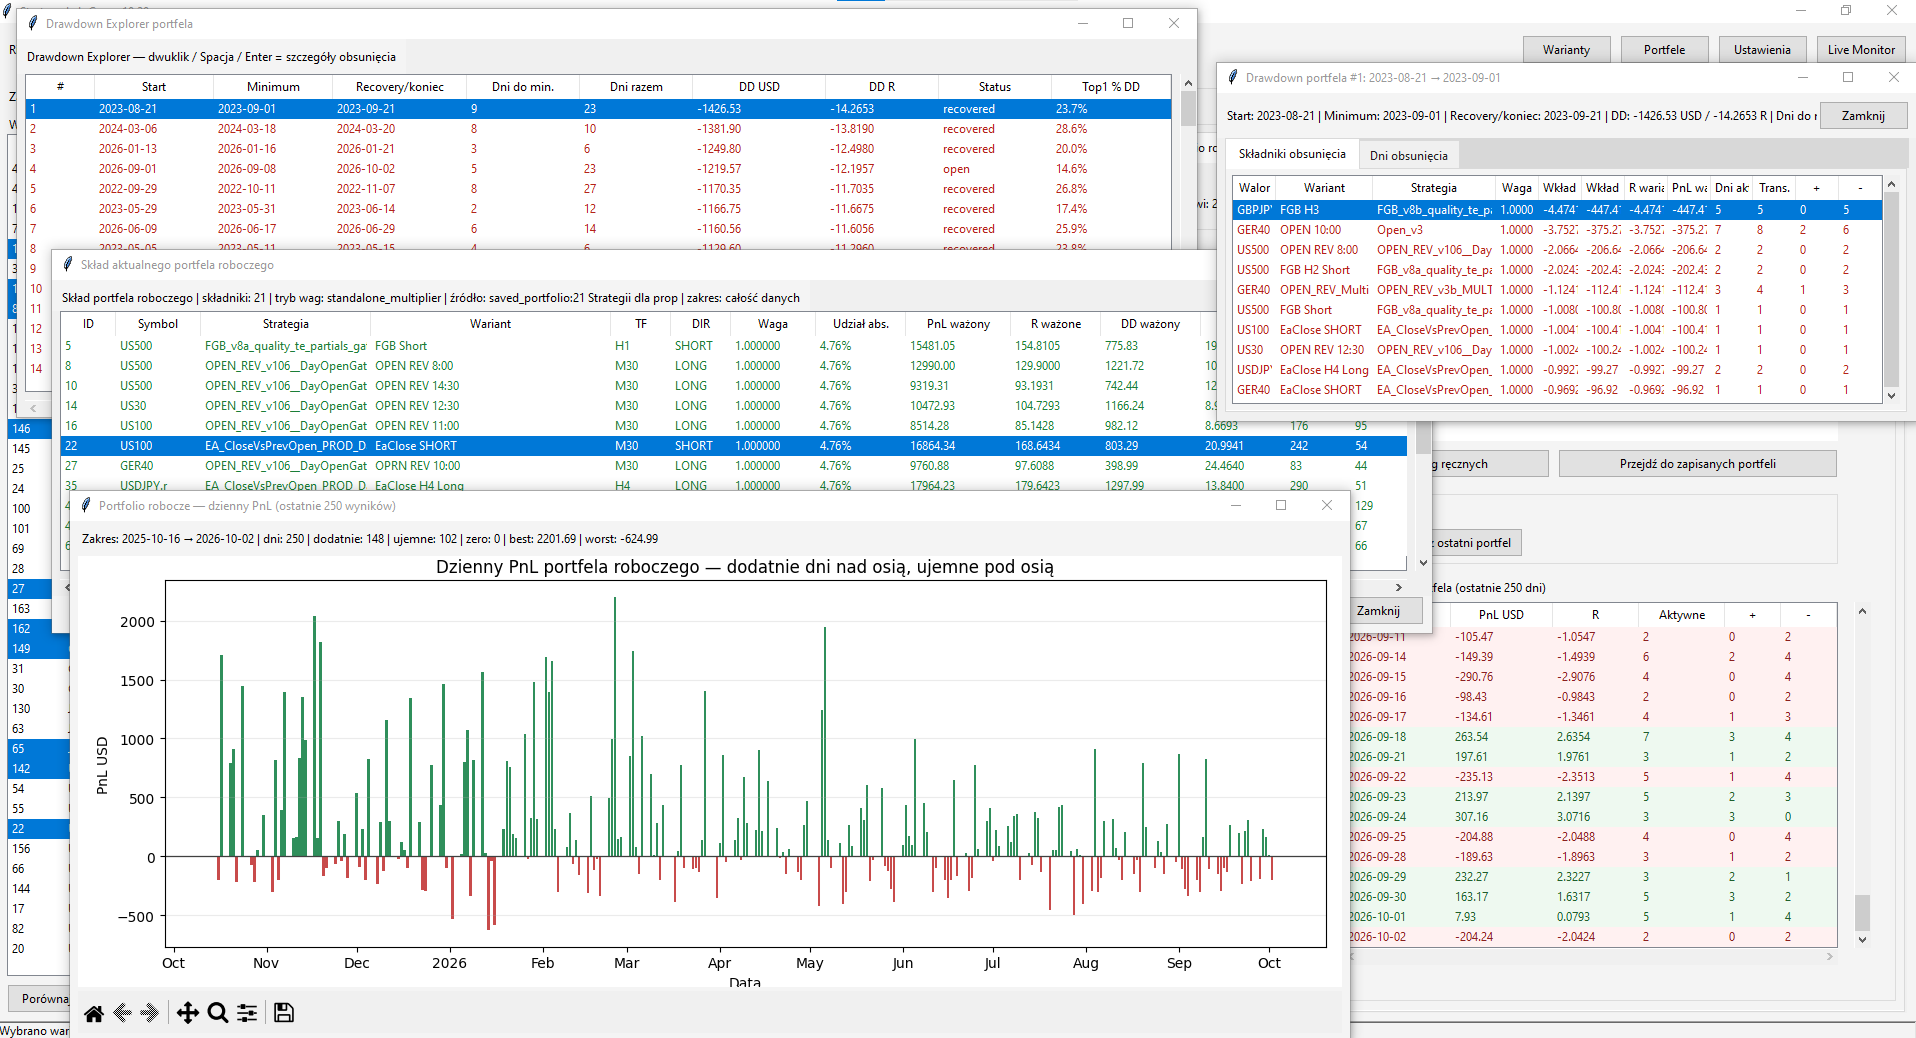Viewport: 1916px width, 1038px height.
Task: Open the Portfele section button
Action: [1664, 50]
